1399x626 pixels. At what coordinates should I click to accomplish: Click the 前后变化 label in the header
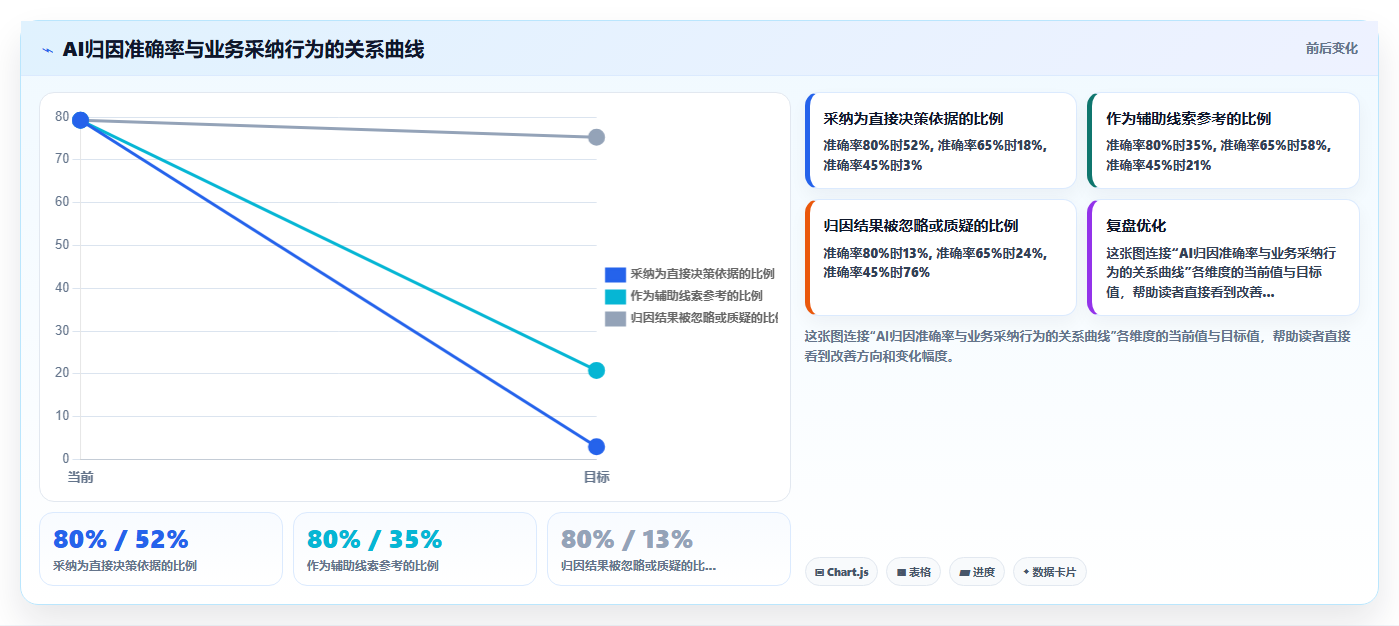1331,49
